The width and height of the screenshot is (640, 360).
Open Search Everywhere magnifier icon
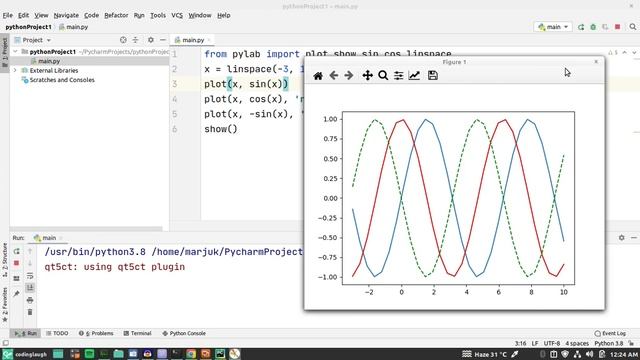pyautogui.click(x=633, y=27)
